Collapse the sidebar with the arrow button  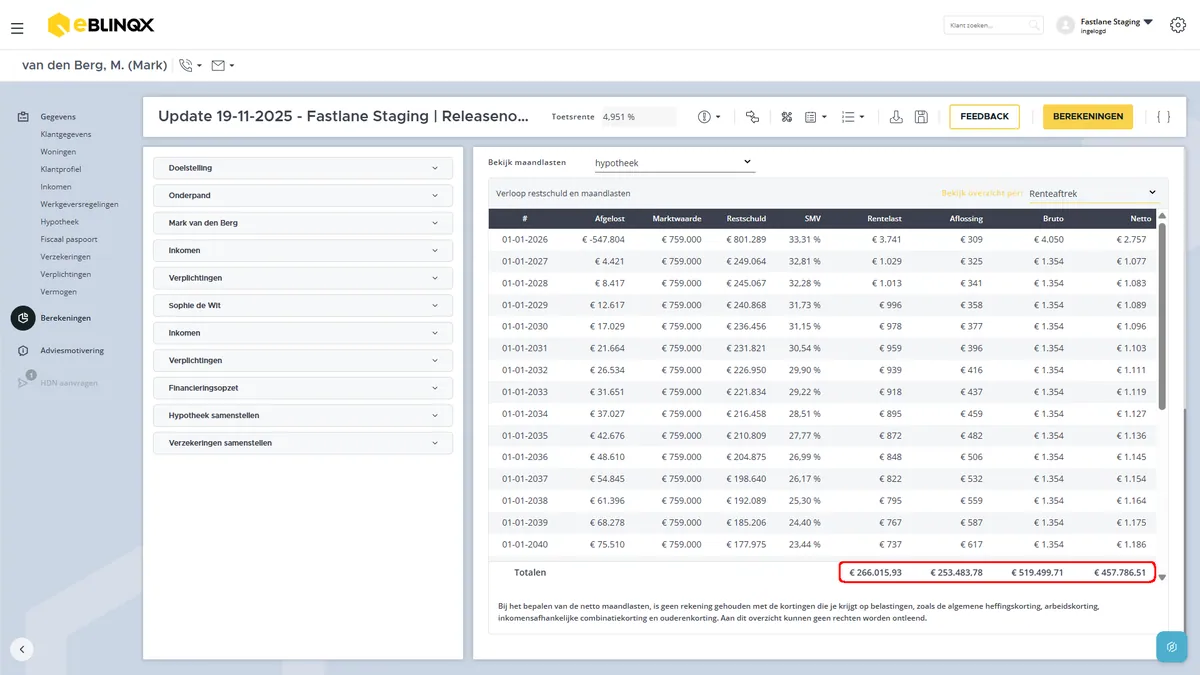click(22, 649)
